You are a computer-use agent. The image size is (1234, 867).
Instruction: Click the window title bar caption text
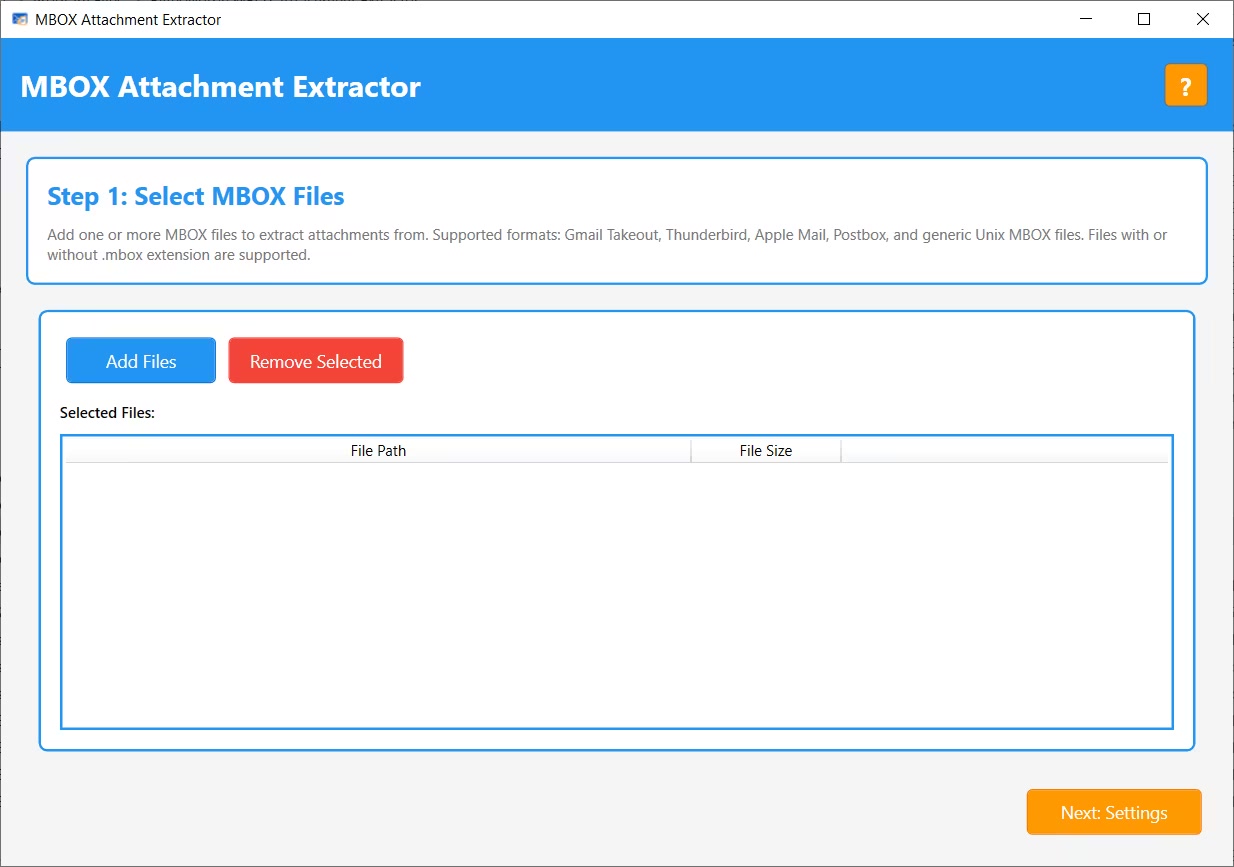(128, 19)
